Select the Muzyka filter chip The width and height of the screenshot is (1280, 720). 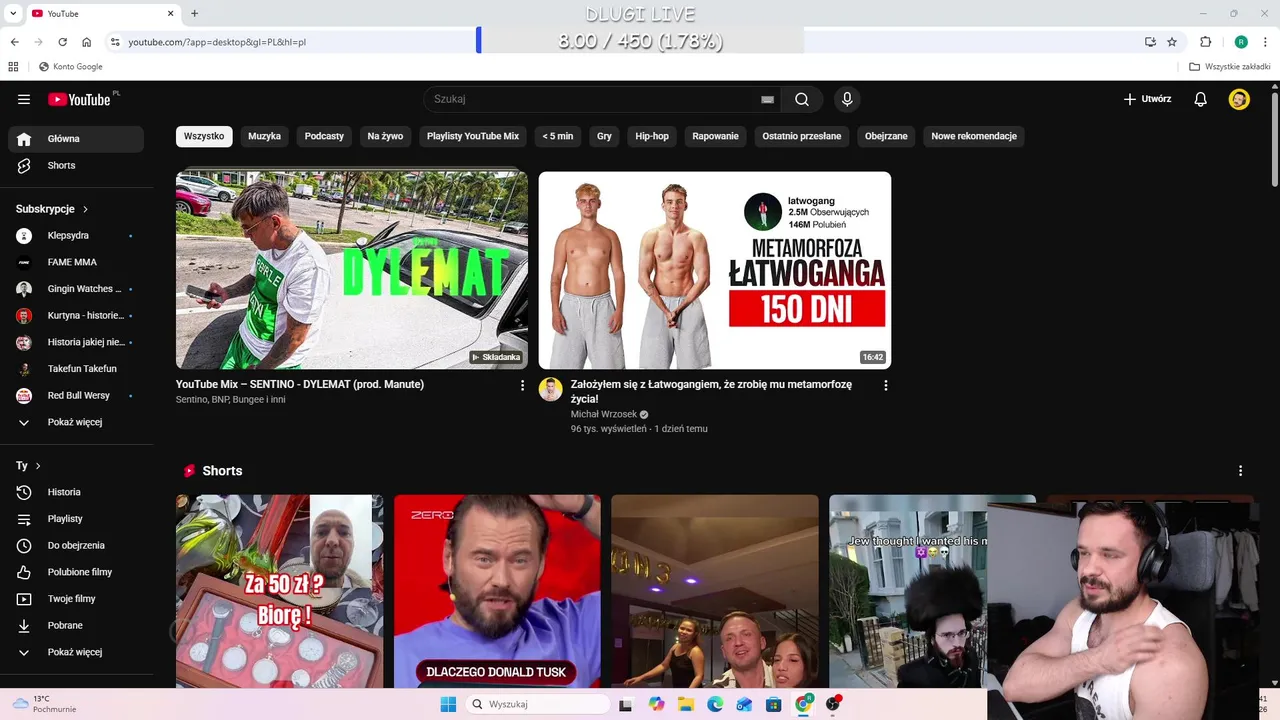click(265, 136)
